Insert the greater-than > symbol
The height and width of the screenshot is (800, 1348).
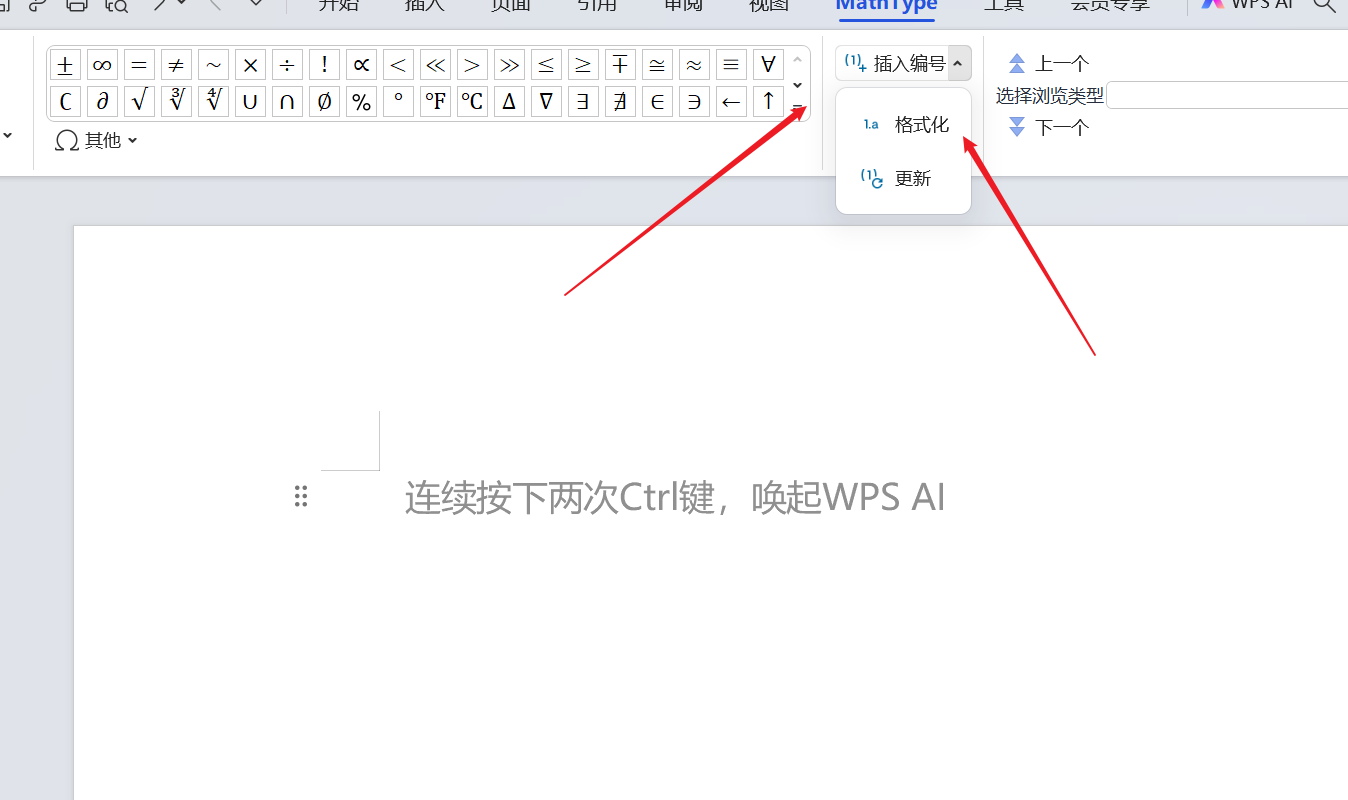472,65
